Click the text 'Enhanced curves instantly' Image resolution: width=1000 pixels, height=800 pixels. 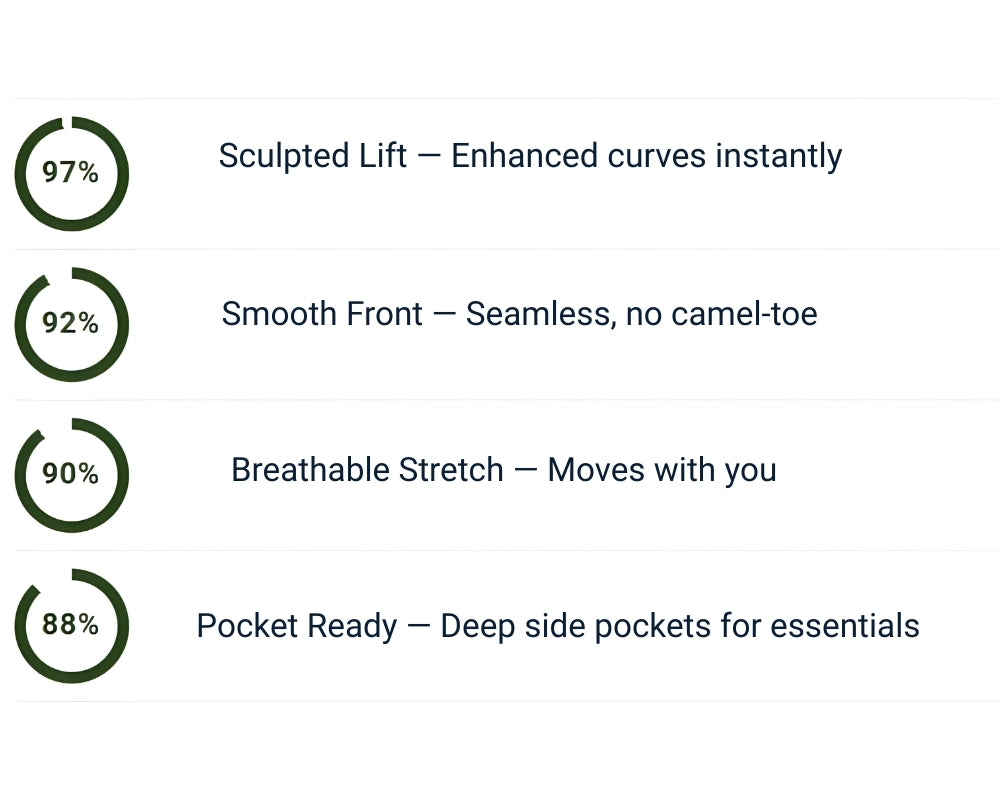646,156
